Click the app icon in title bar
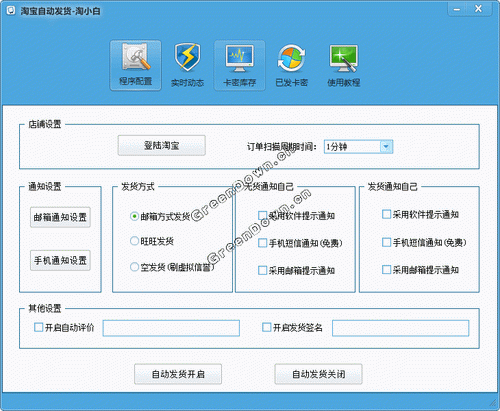Screen dimensions: 500x411 coord(11,11)
